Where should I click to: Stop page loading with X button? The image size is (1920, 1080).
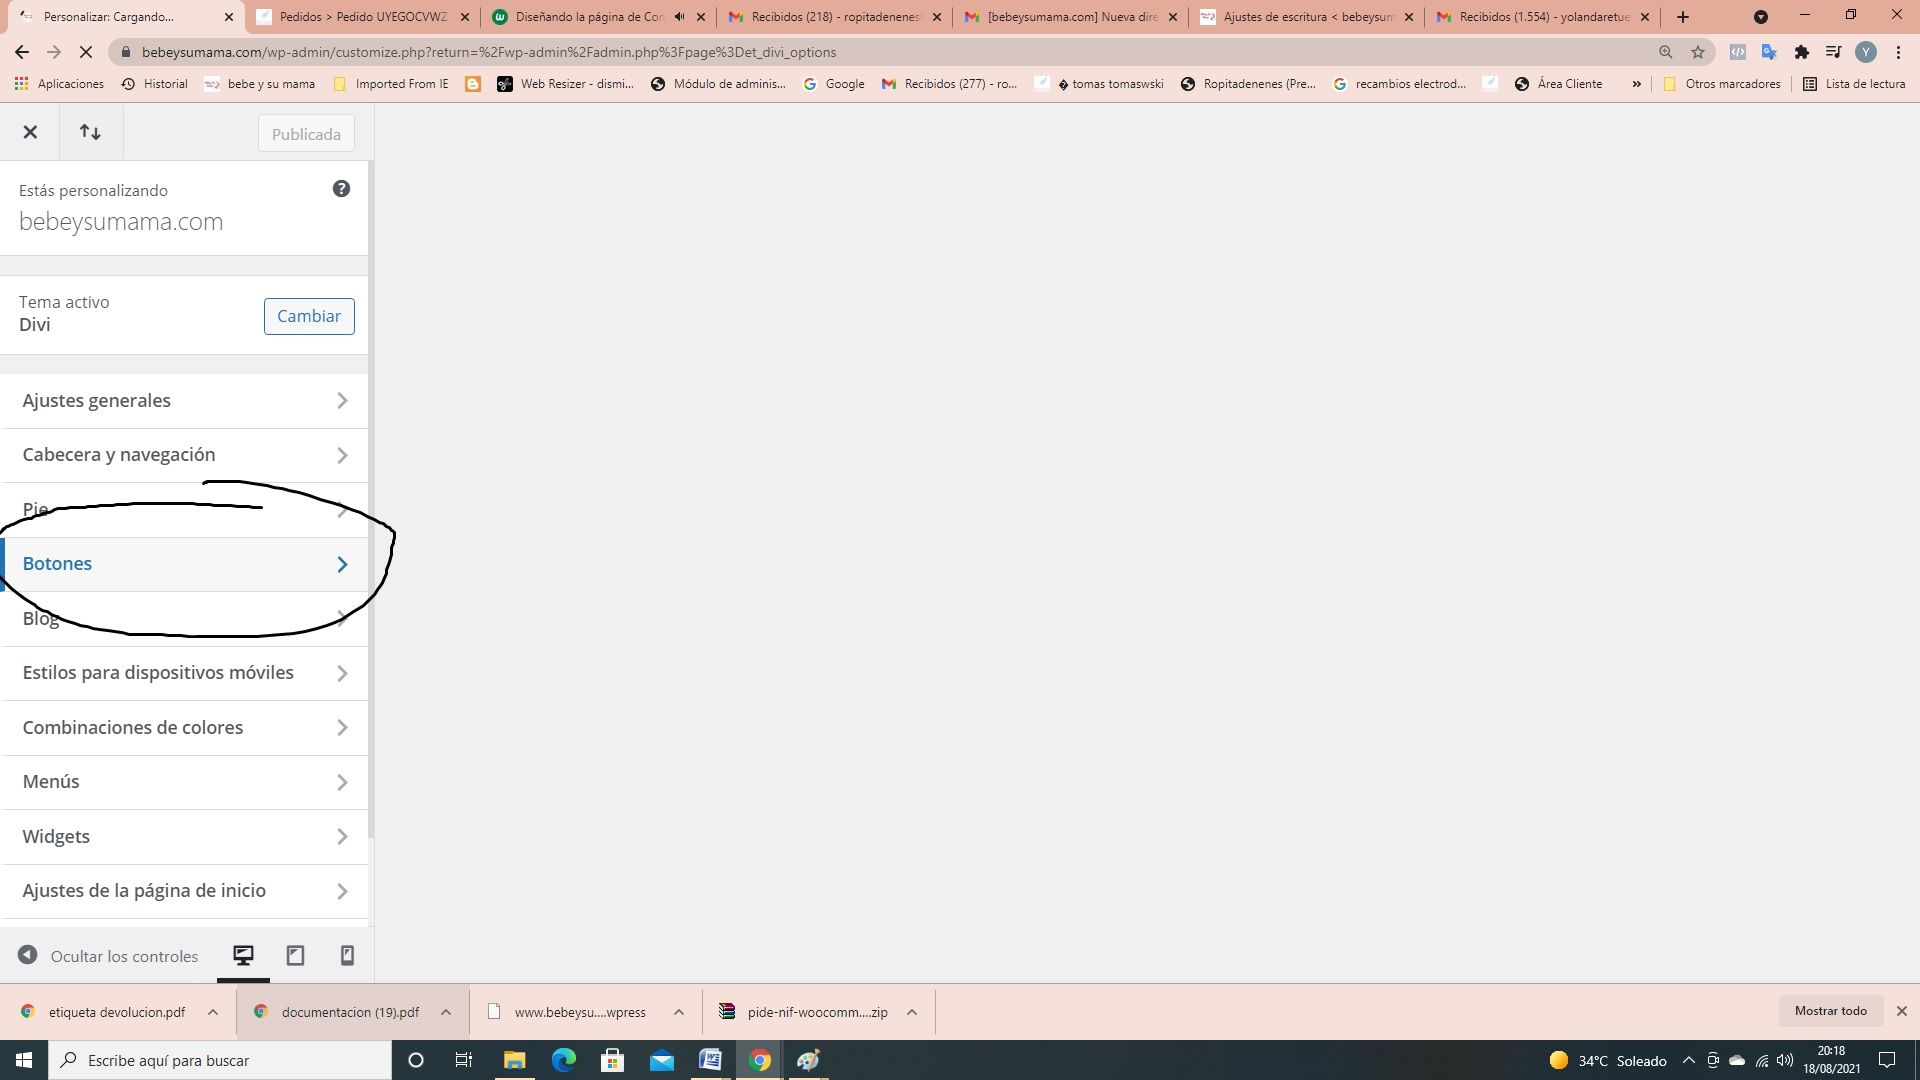pyautogui.click(x=86, y=52)
